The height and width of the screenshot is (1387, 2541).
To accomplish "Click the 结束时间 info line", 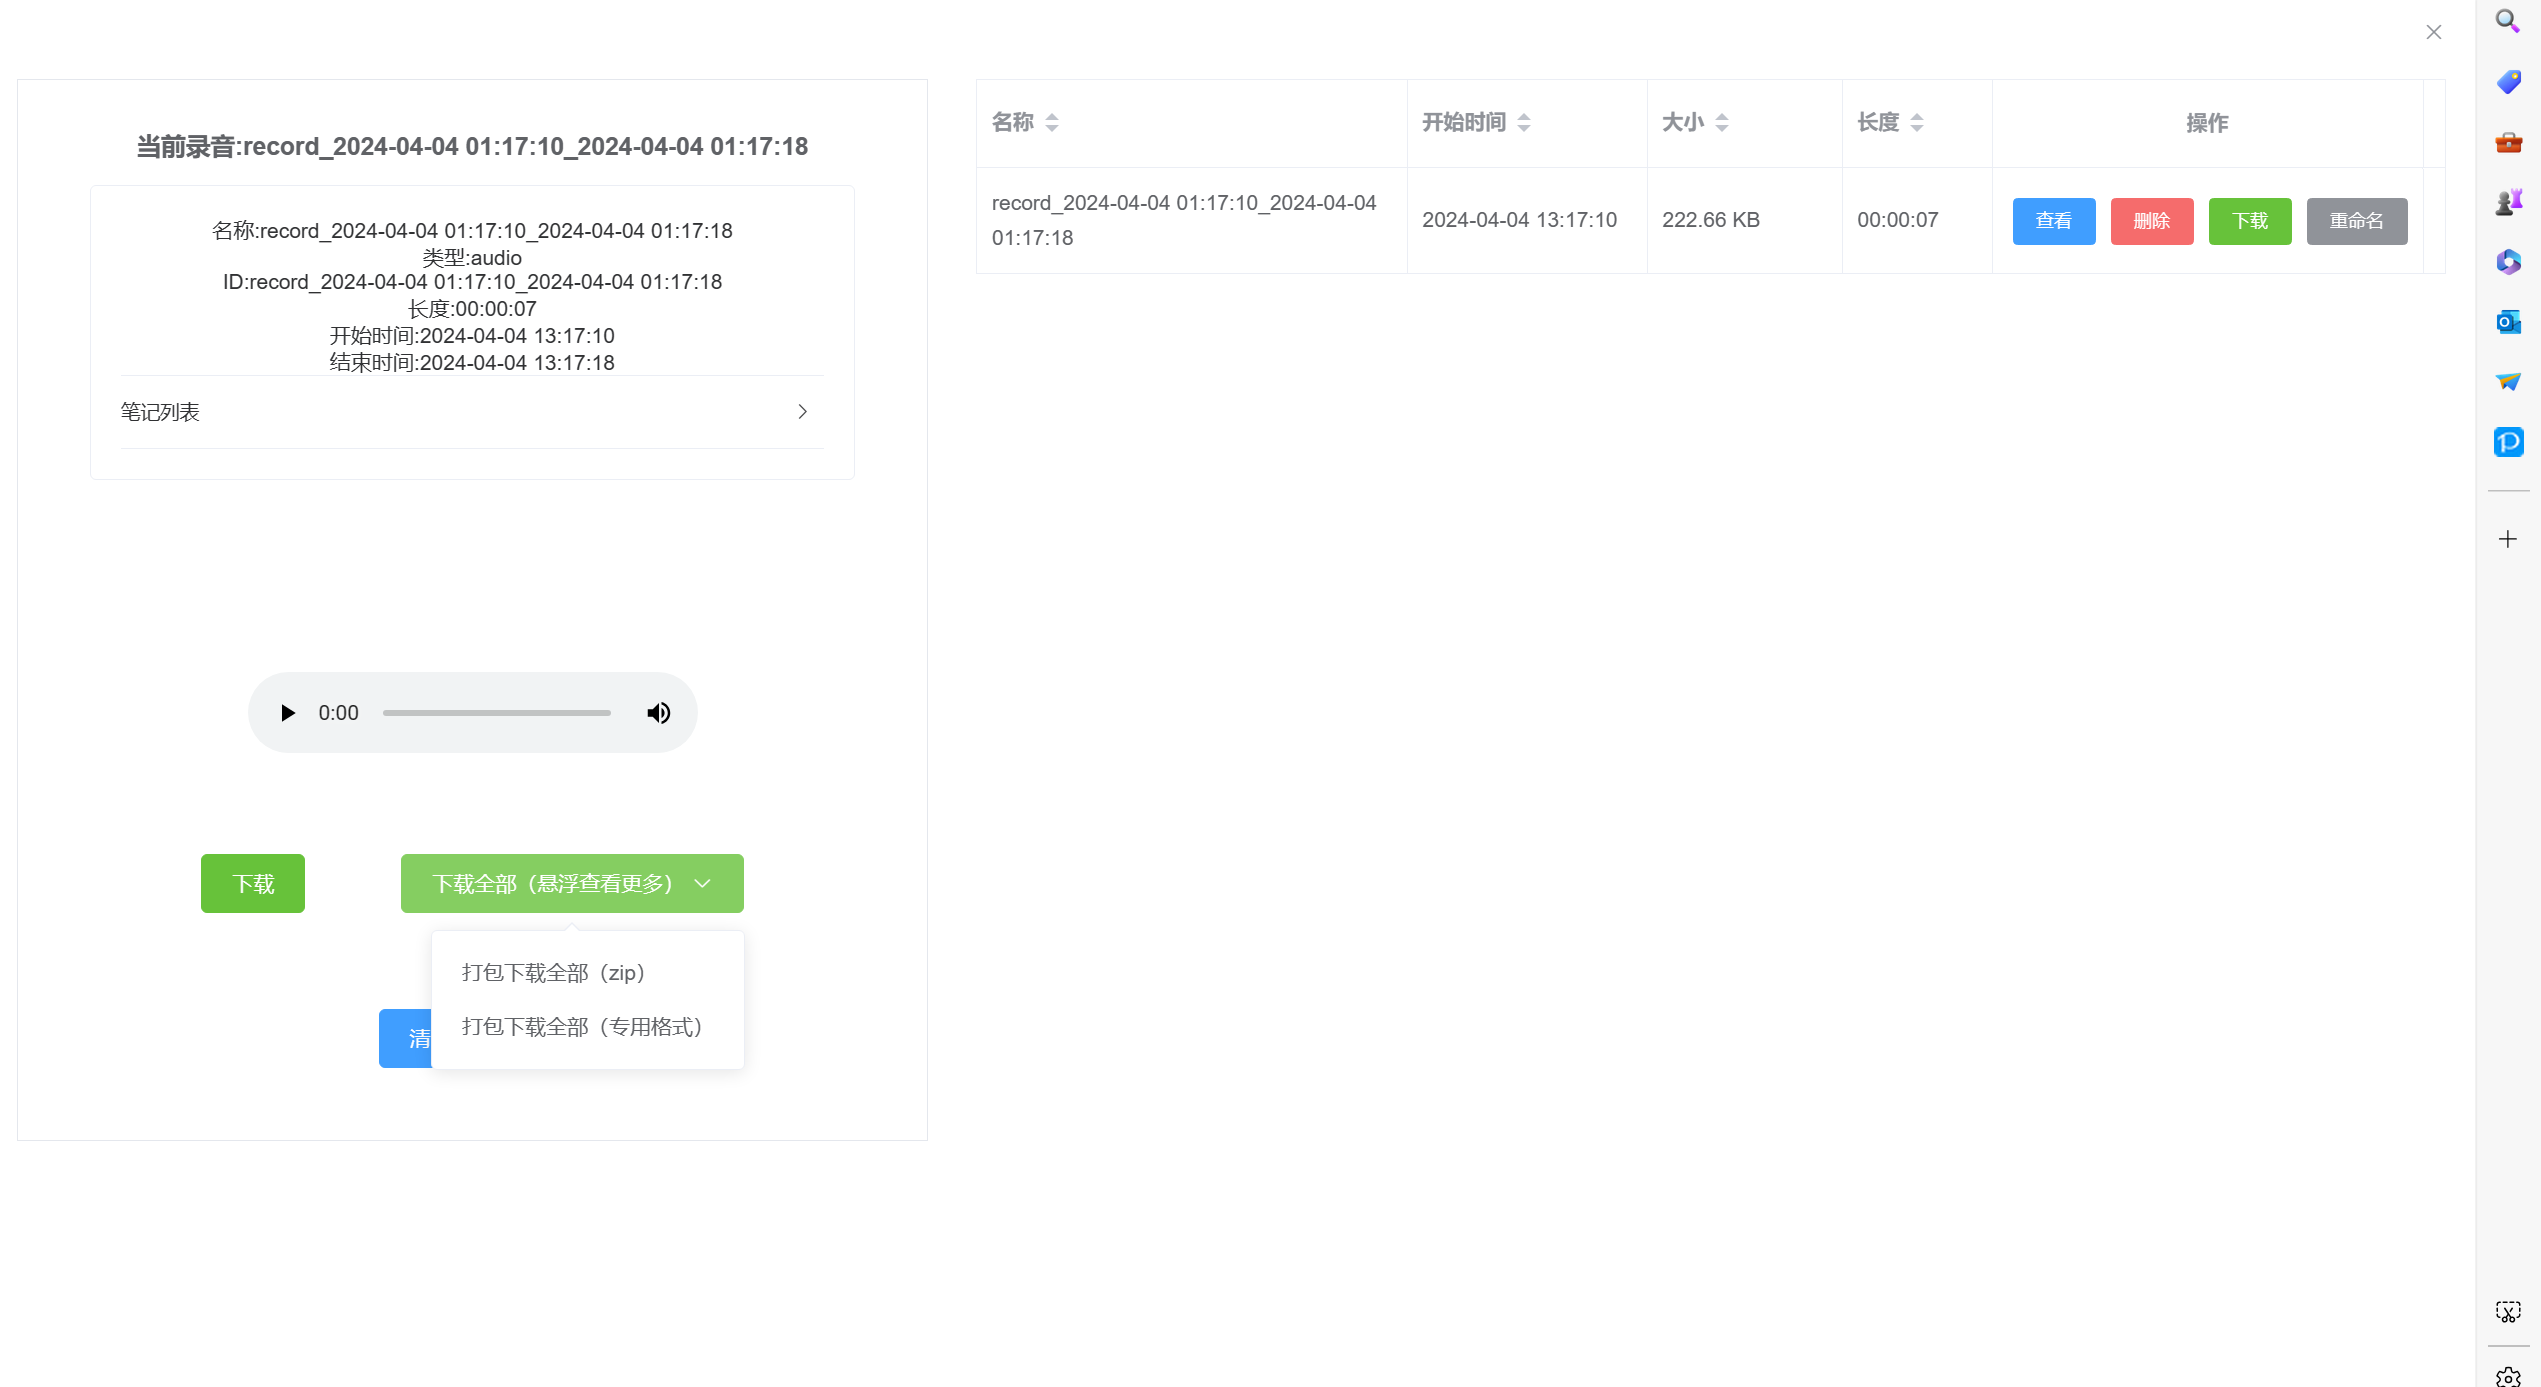I will coord(472,362).
